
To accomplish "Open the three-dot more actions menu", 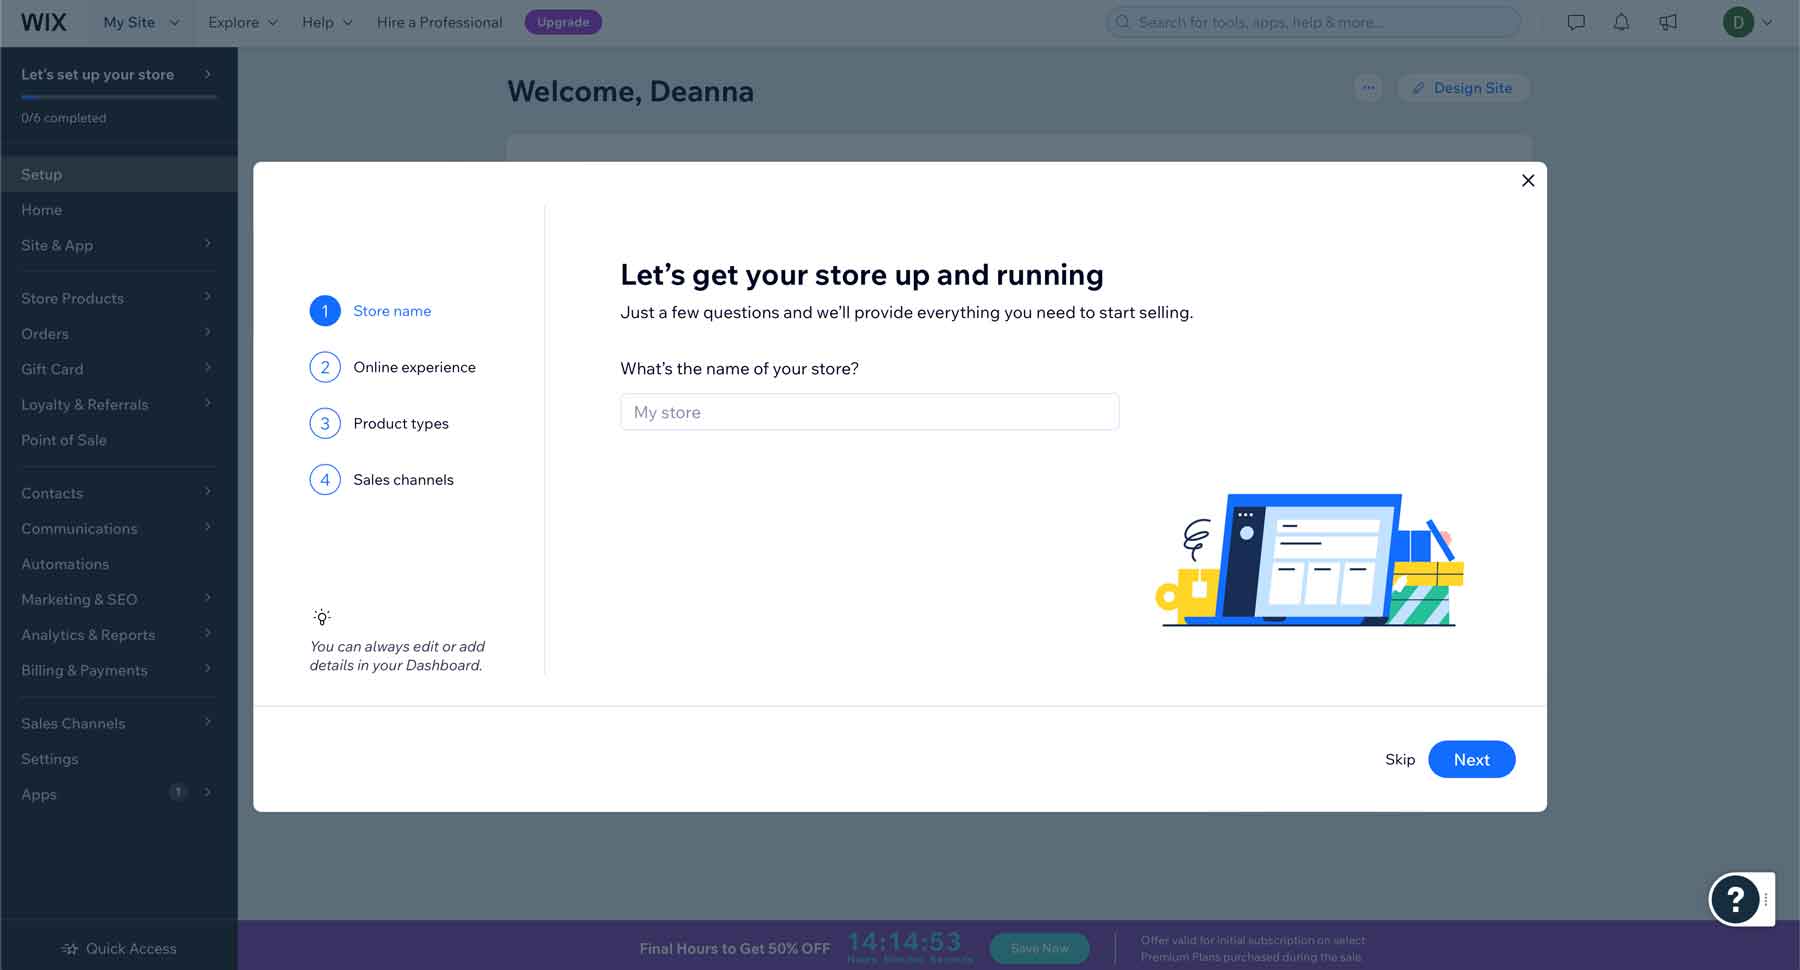I will click(x=1368, y=88).
